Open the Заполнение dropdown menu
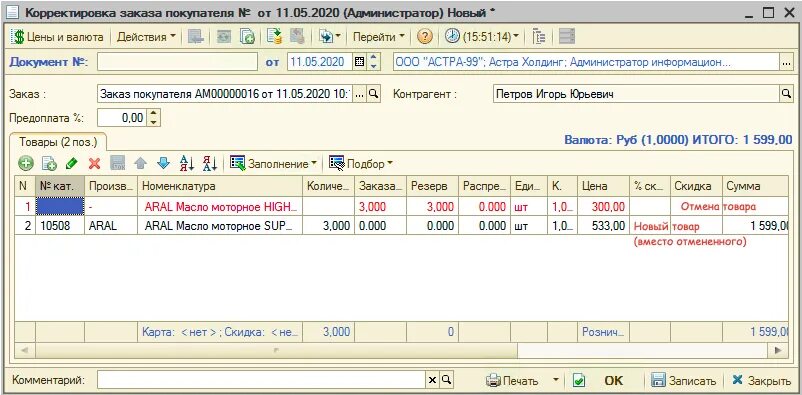802x395 pixels. coord(274,164)
